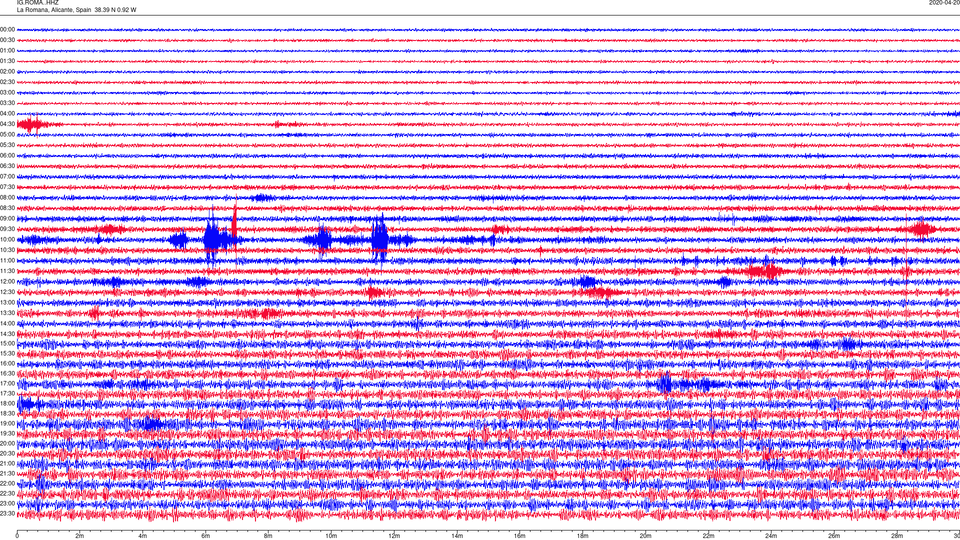960x540 pixels.
Task: Click the 14m tick on the minute axis
Action: pos(457,536)
